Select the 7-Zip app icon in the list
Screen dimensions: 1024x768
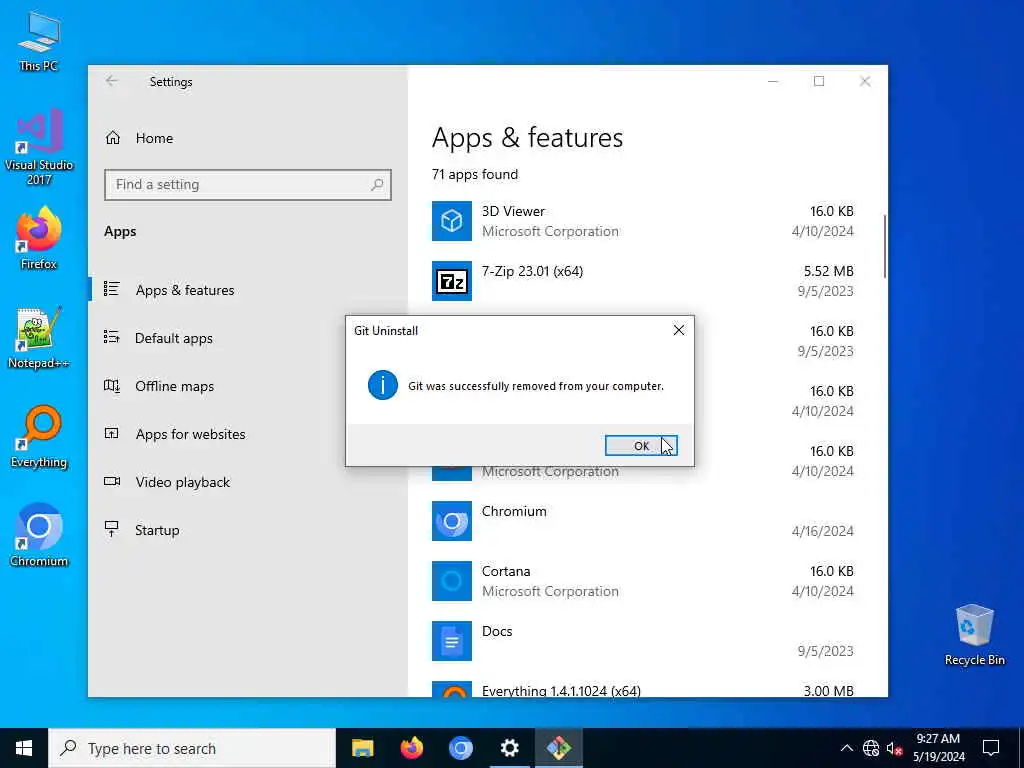click(452, 281)
